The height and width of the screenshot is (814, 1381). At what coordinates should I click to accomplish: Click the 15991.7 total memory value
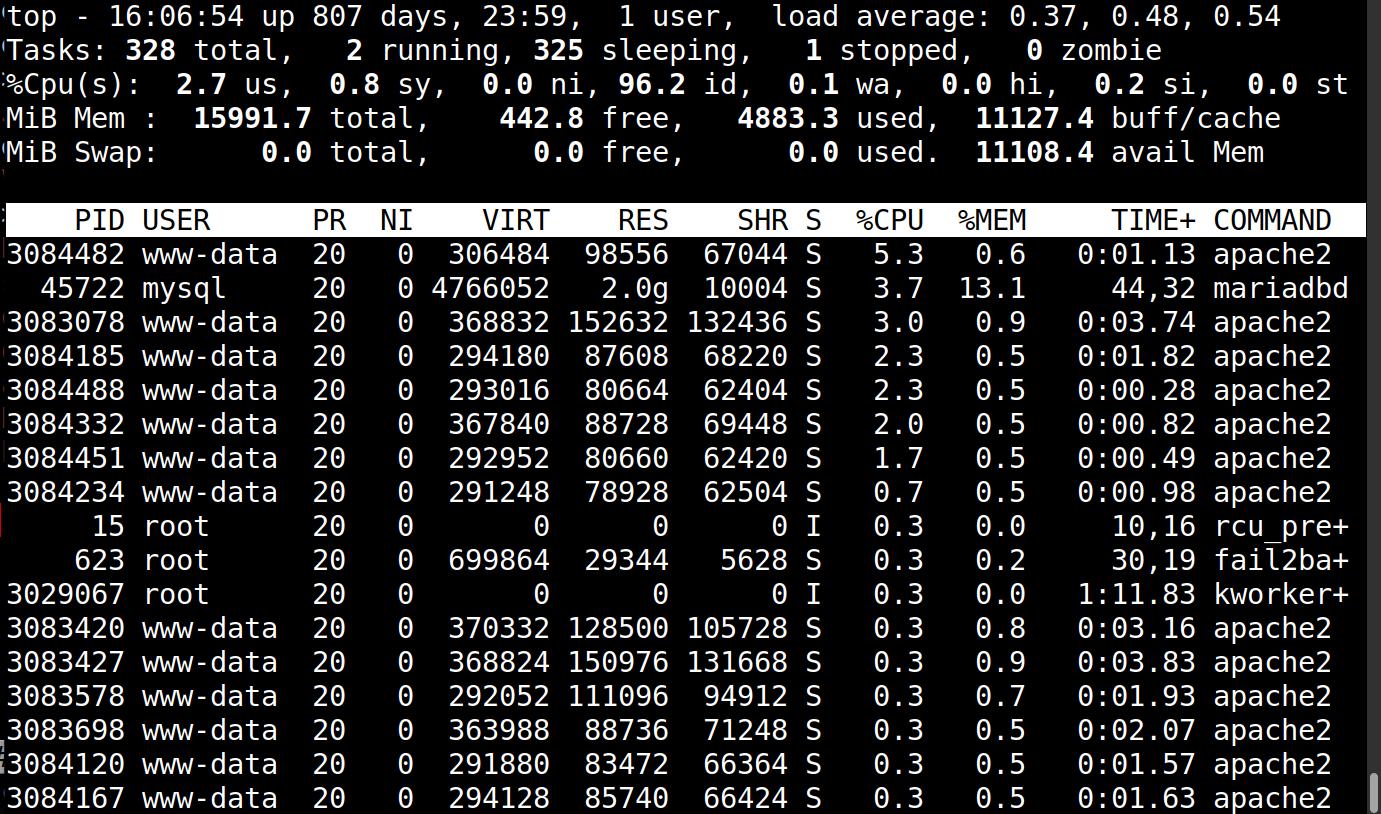252,118
